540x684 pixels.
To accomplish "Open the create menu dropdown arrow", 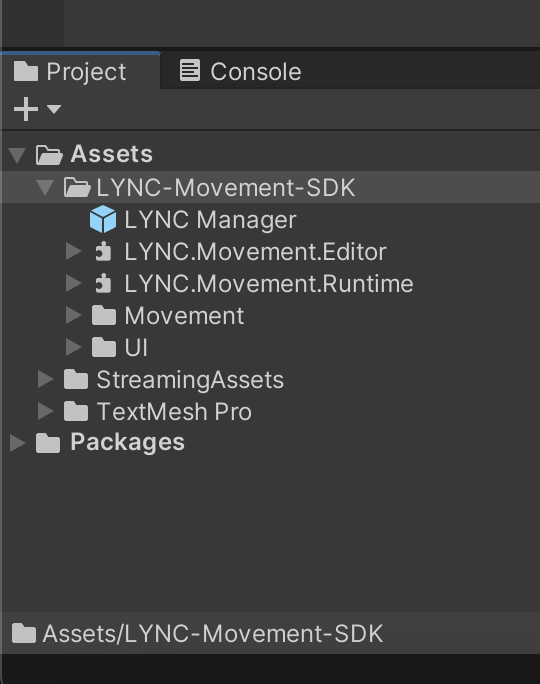I will click(54, 109).
